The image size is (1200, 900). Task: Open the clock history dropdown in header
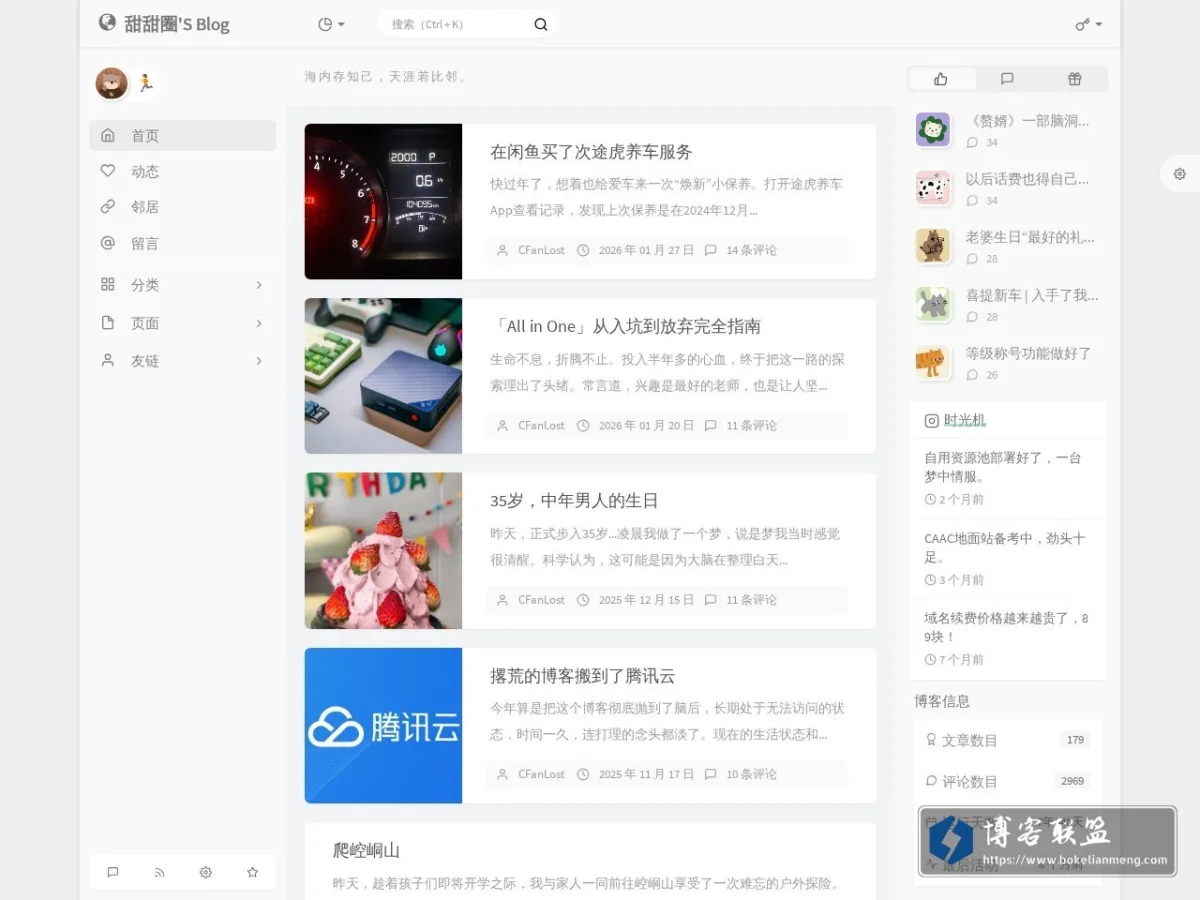tap(331, 24)
